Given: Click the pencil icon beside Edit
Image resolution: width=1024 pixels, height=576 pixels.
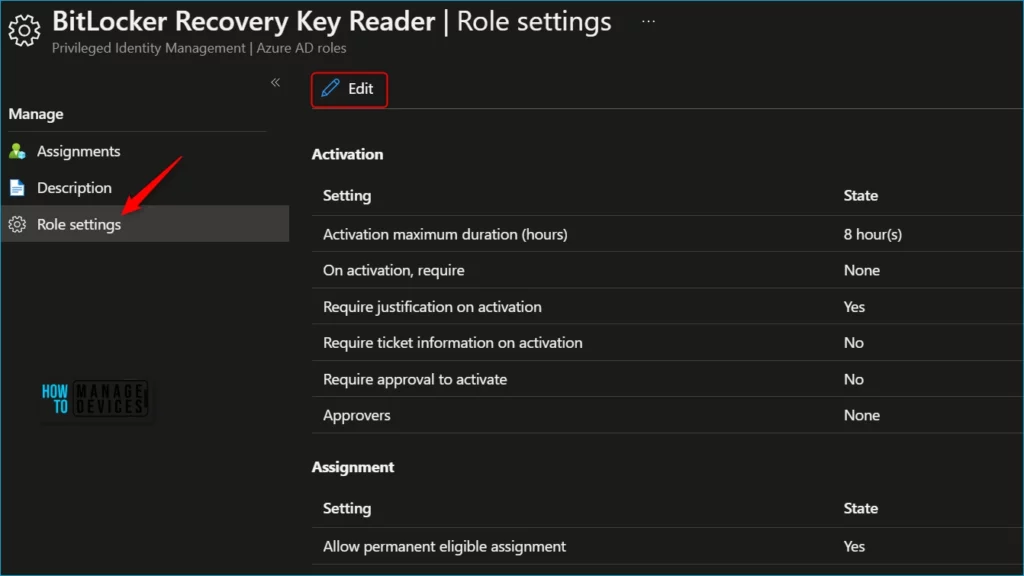Looking at the screenshot, I should click(330, 88).
